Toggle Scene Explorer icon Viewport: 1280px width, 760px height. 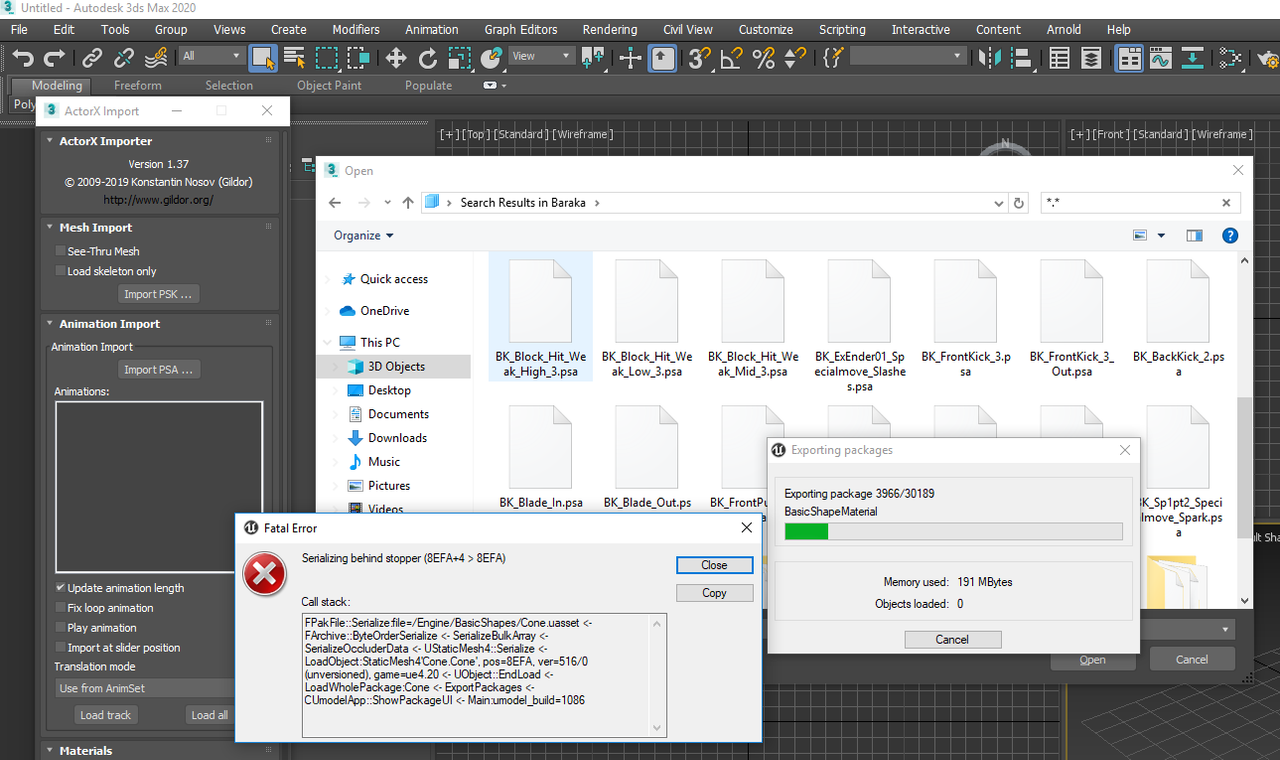coord(1059,58)
